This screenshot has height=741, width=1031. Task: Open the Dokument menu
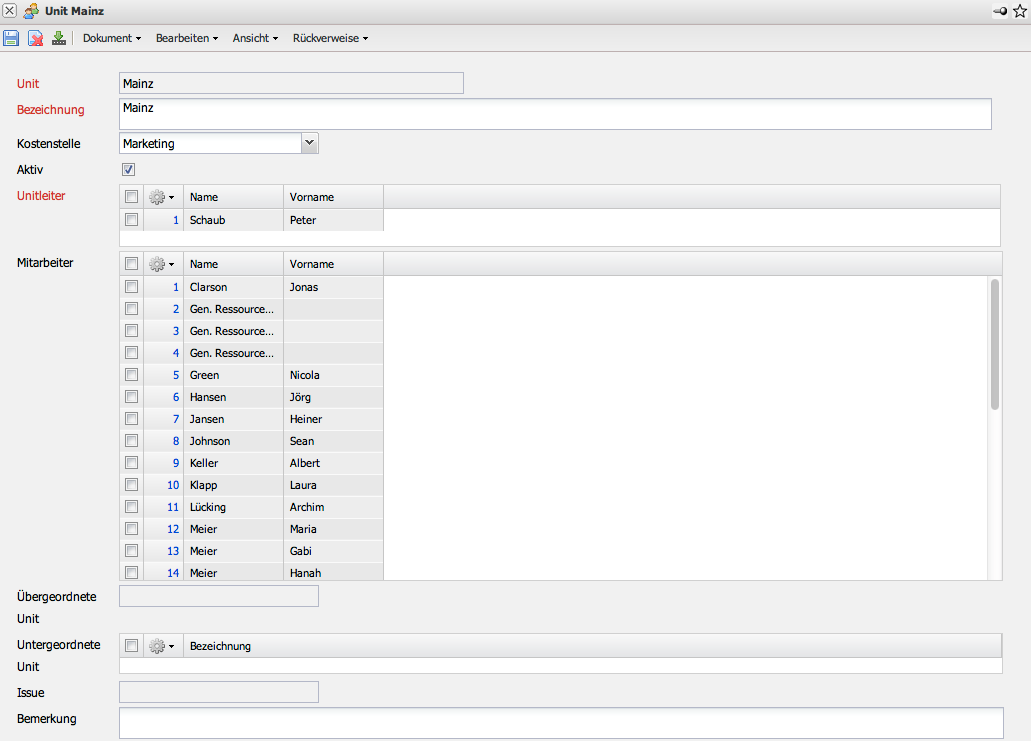(111, 38)
